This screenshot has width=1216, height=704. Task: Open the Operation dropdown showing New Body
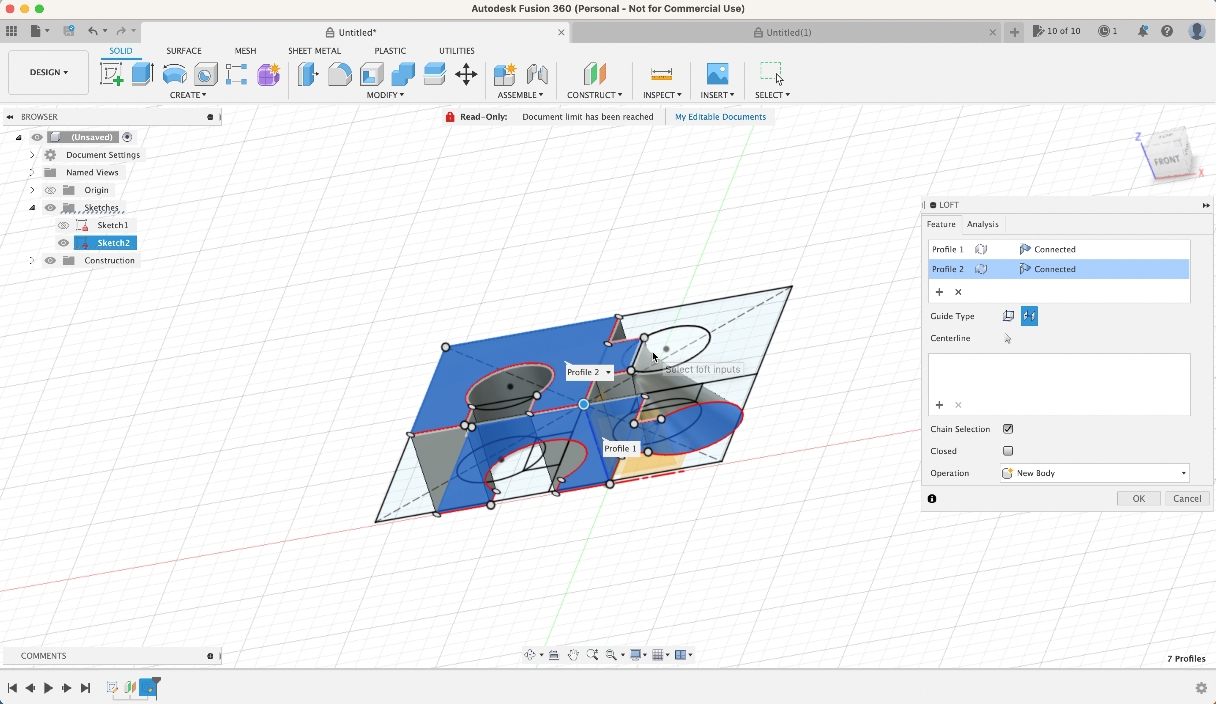click(x=1095, y=473)
